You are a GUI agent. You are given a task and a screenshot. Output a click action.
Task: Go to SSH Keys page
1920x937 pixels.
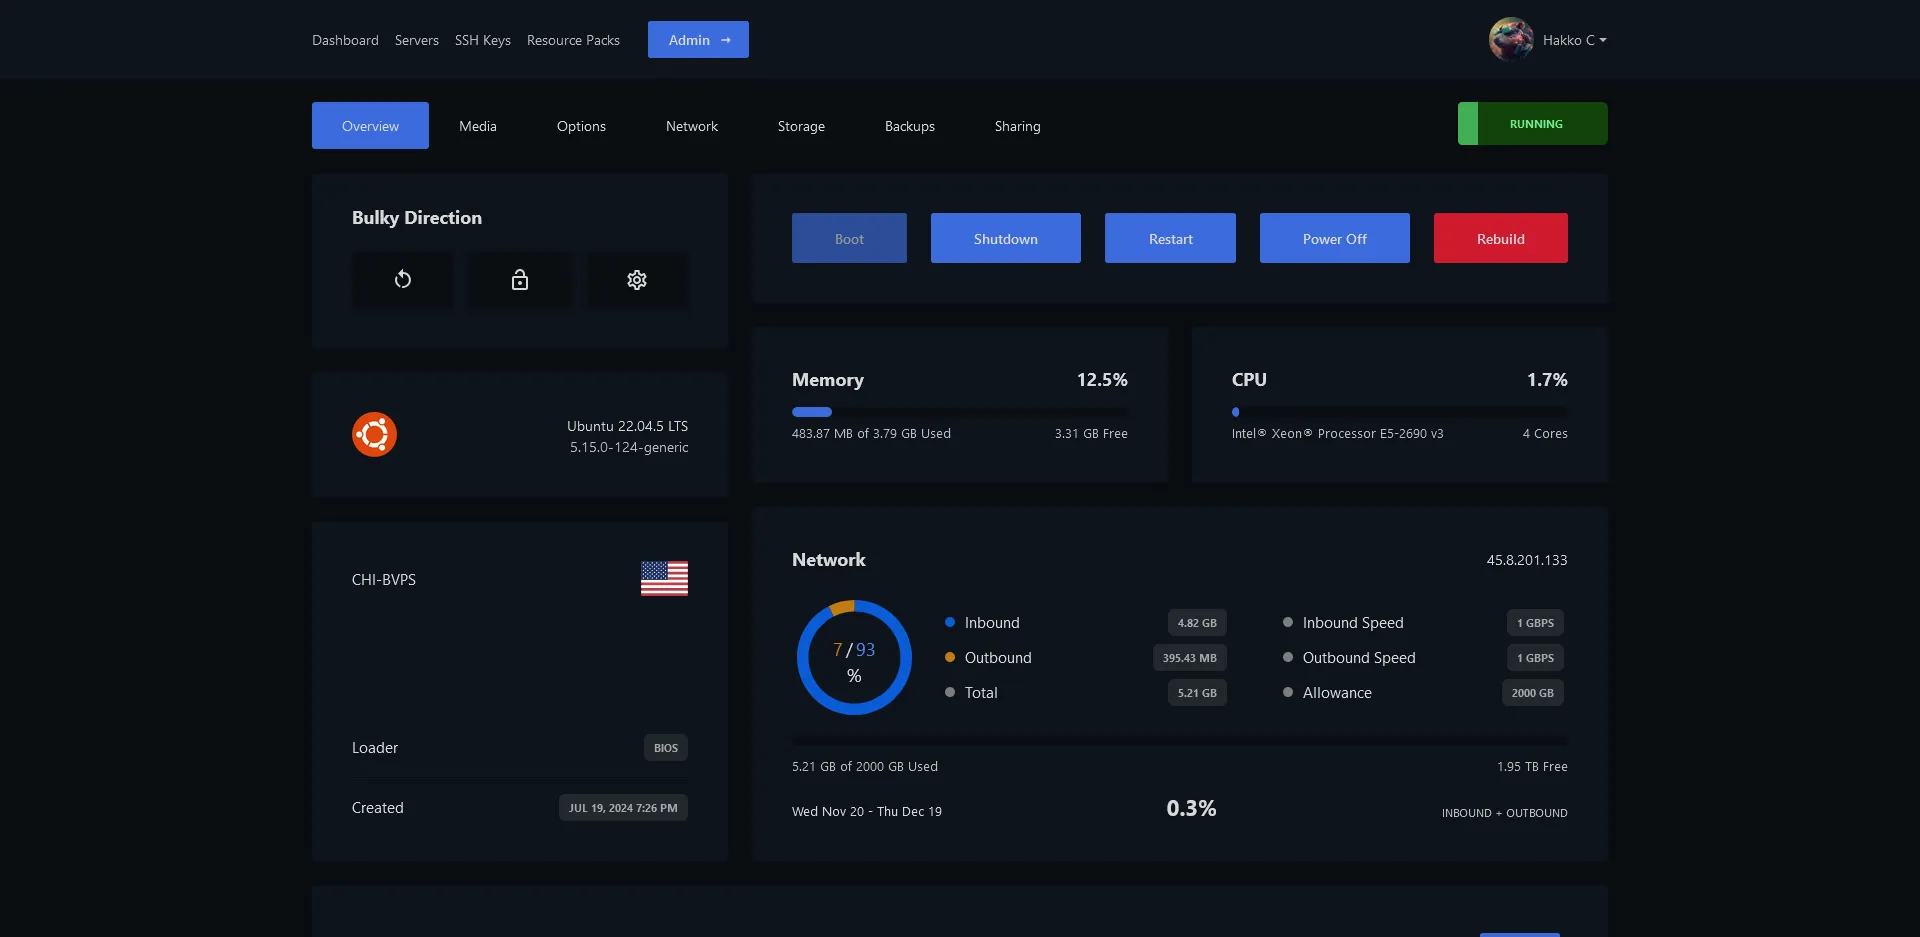[482, 40]
